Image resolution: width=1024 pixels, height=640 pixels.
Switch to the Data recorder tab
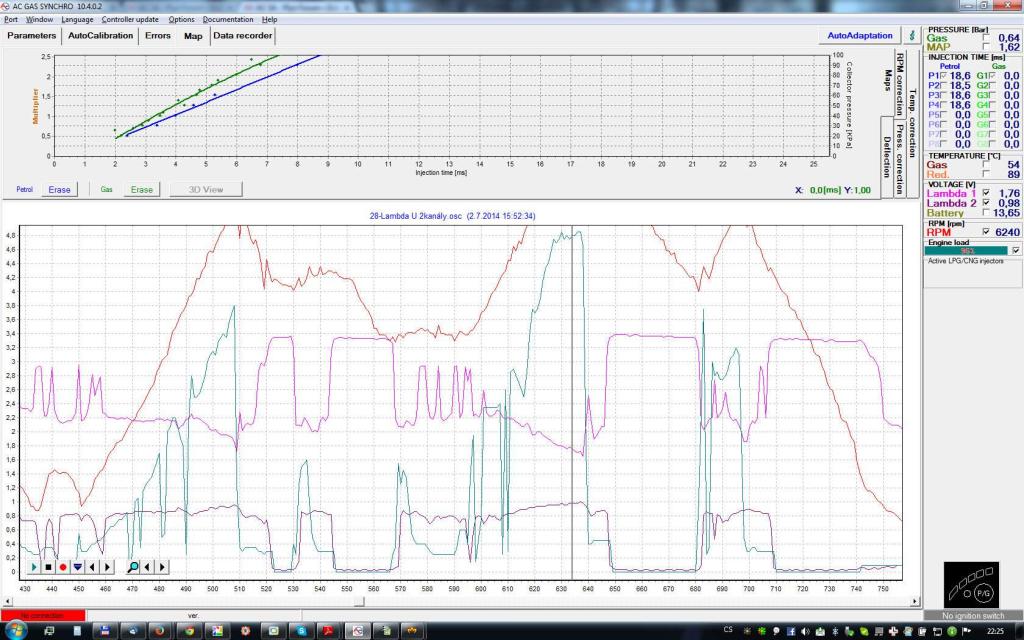[242, 36]
